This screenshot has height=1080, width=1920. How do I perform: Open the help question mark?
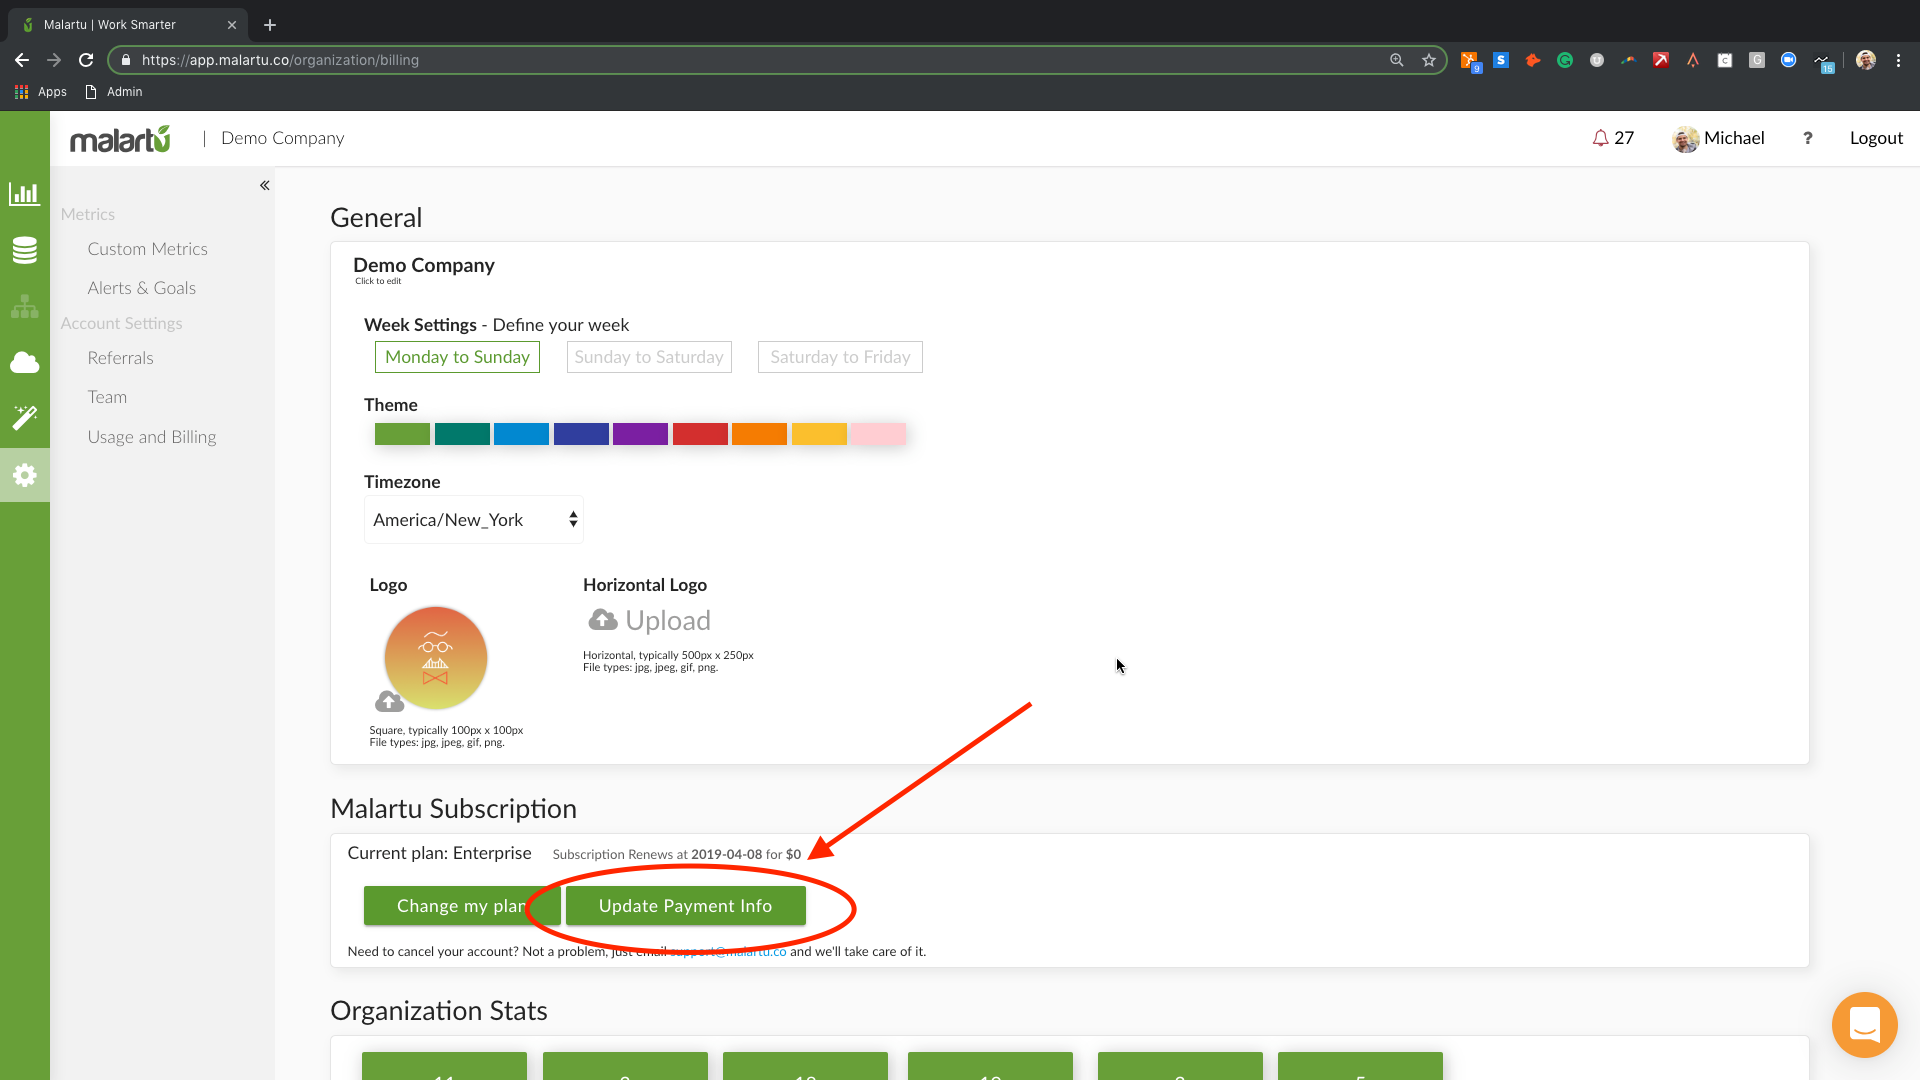1807,138
